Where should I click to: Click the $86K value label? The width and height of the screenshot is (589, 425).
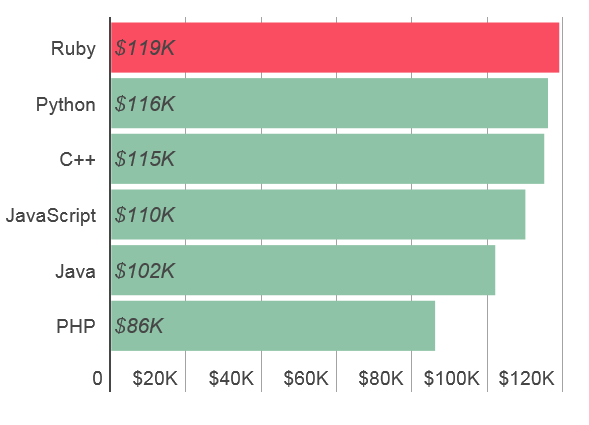[x=139, y=326]
